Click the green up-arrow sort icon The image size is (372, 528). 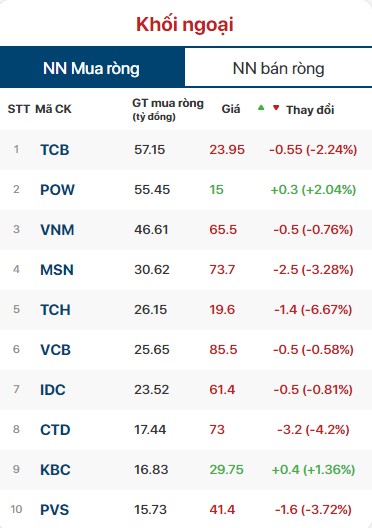[261, 108]
